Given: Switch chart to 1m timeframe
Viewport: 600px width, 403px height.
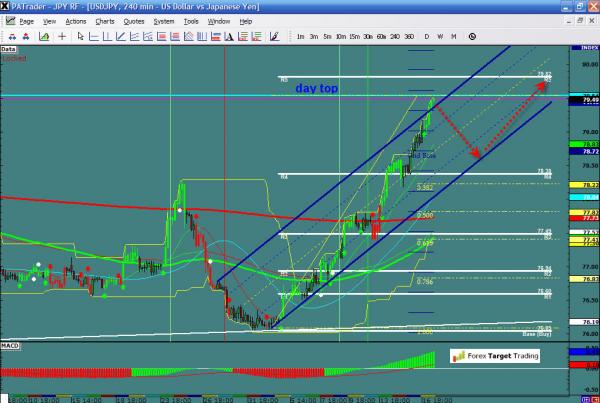Looking at the screenshot, I should pos(300,36).
